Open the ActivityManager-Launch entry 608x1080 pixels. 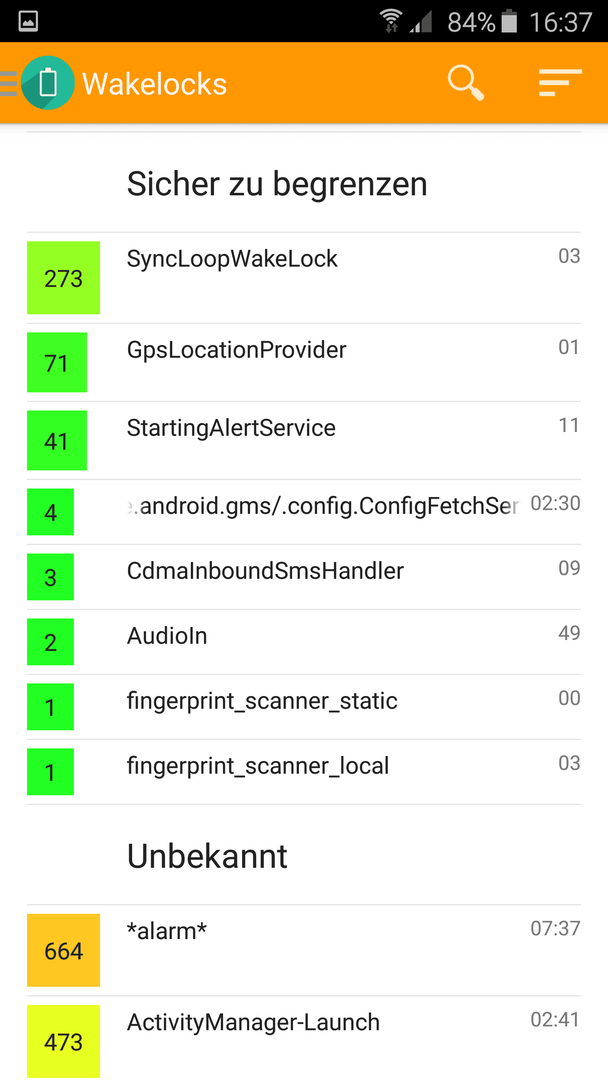[x=304, y=1039]
